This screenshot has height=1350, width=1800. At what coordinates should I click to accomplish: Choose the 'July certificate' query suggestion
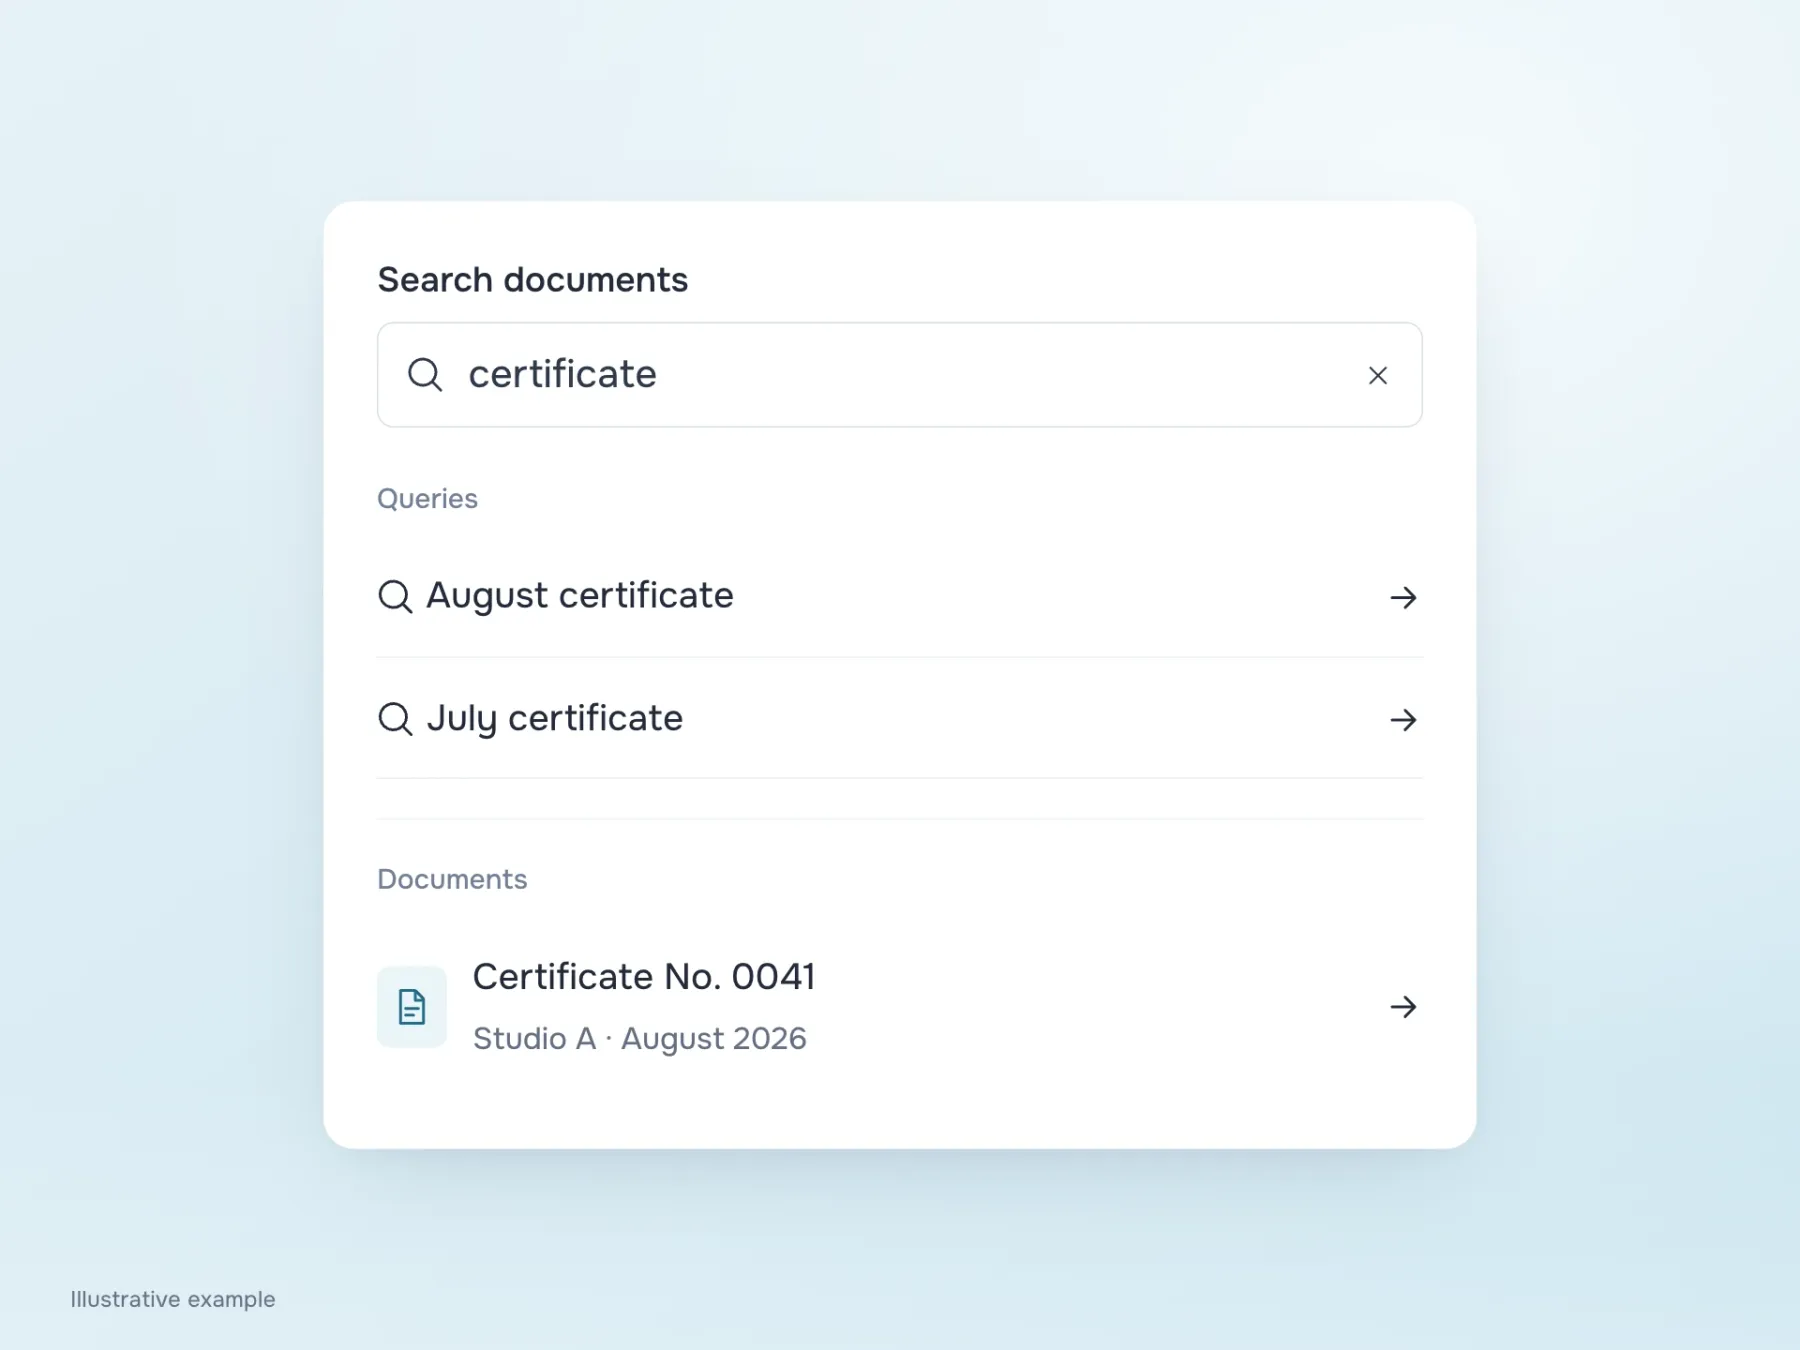(x=899, y=719)
